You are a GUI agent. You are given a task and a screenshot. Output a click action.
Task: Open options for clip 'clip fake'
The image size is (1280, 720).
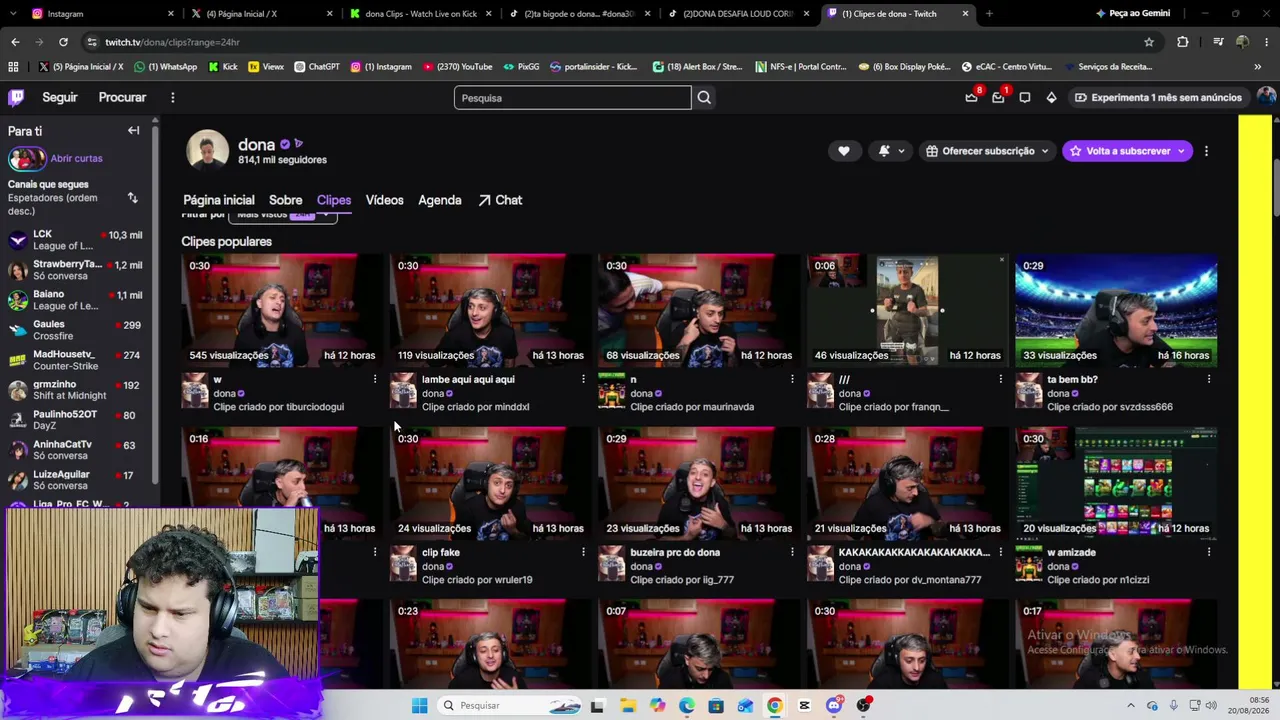583,552
